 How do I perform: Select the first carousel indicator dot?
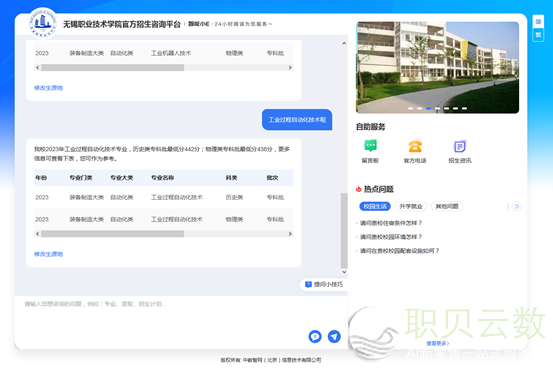(x=411, y=108)
